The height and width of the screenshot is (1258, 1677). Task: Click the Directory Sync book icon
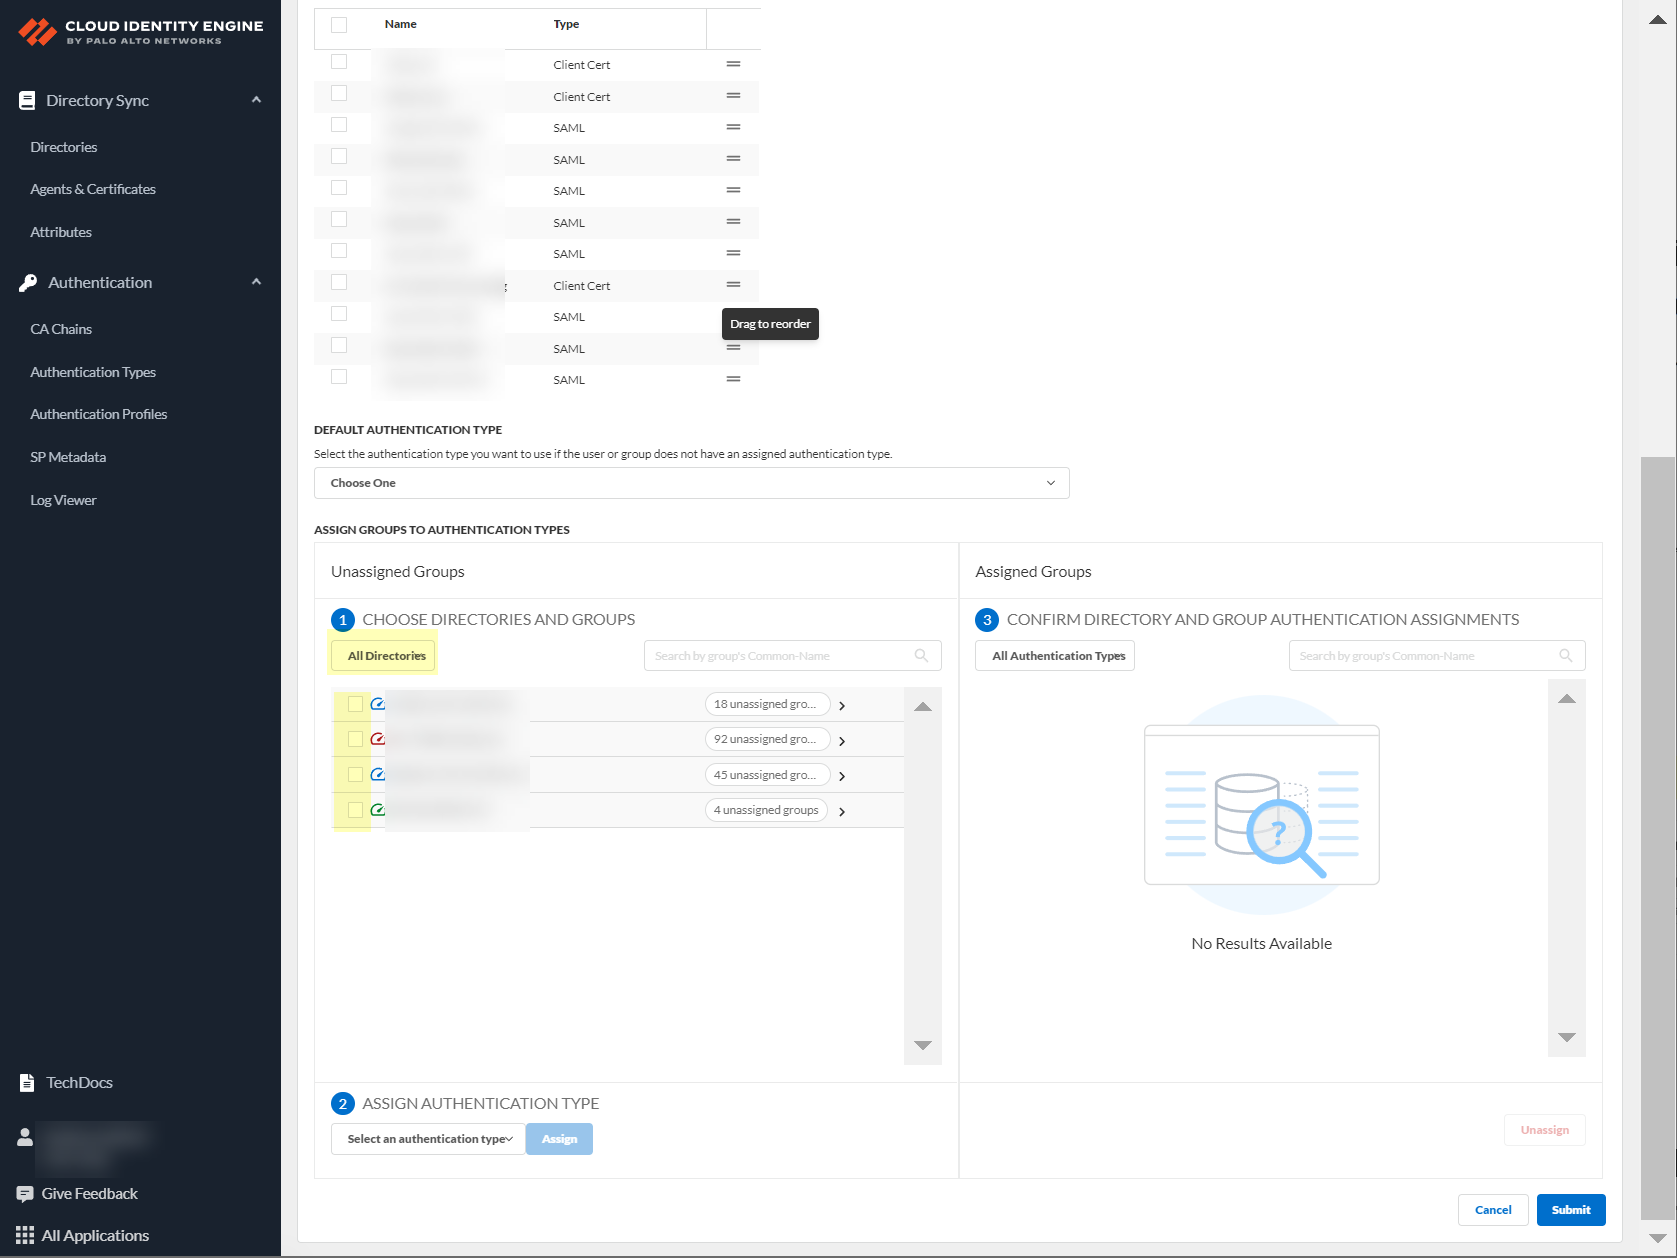point(27,100)
